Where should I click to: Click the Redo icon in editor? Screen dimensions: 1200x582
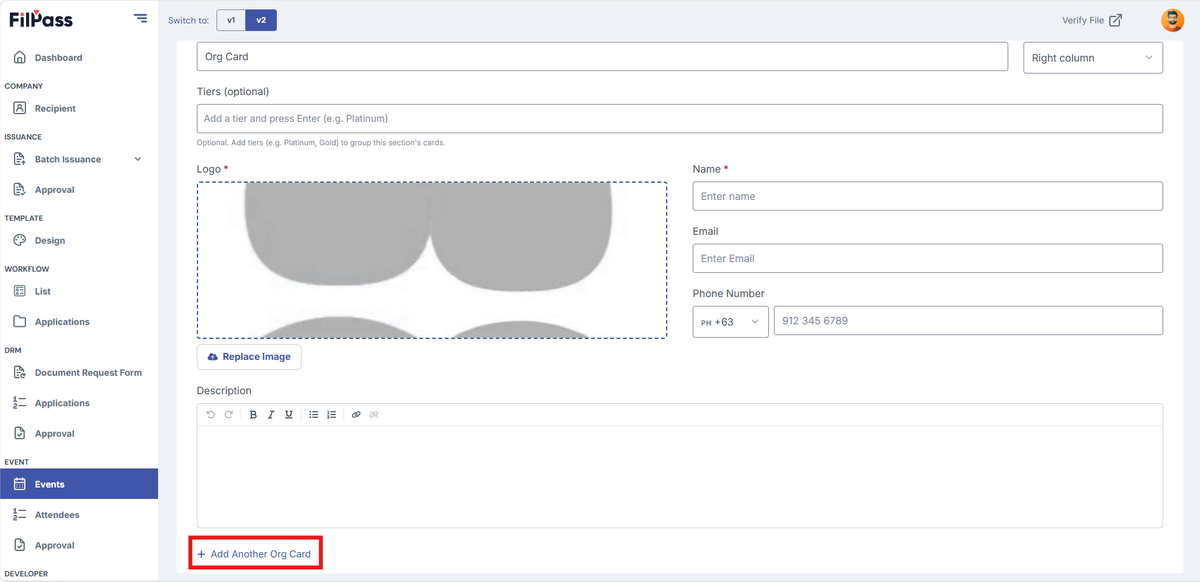pos(229,414)
